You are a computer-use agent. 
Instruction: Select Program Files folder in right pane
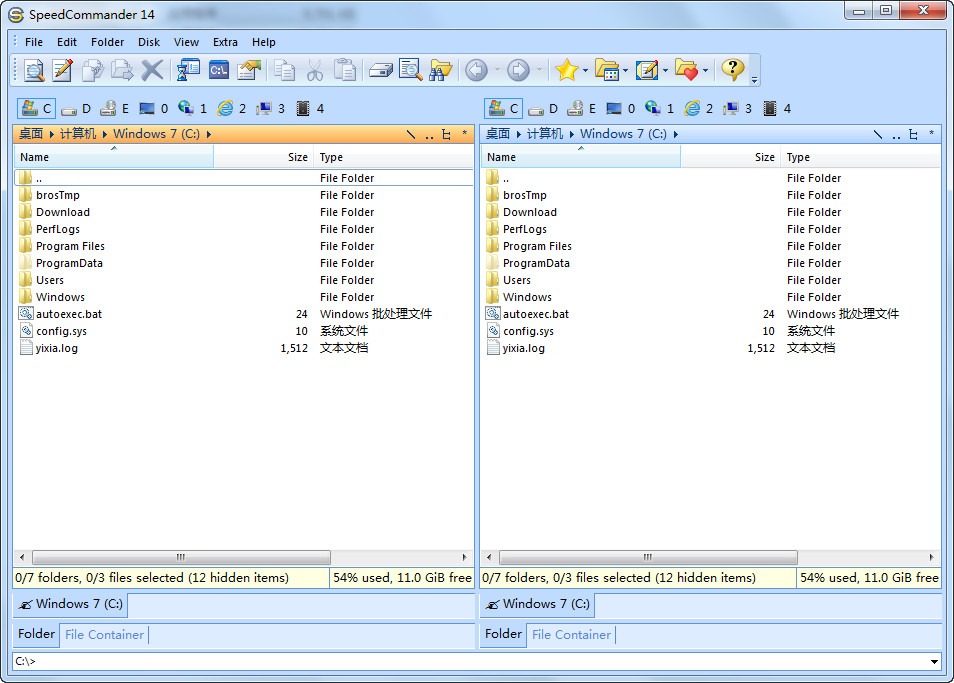(537, 246)
